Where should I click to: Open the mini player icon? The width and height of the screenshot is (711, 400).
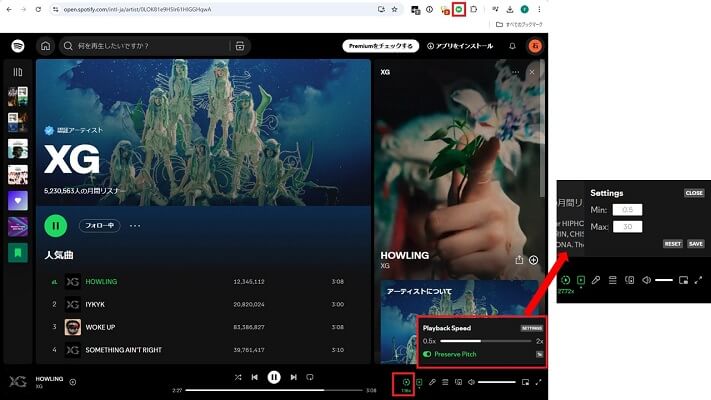pyautogui.click(x=525, y=382)
